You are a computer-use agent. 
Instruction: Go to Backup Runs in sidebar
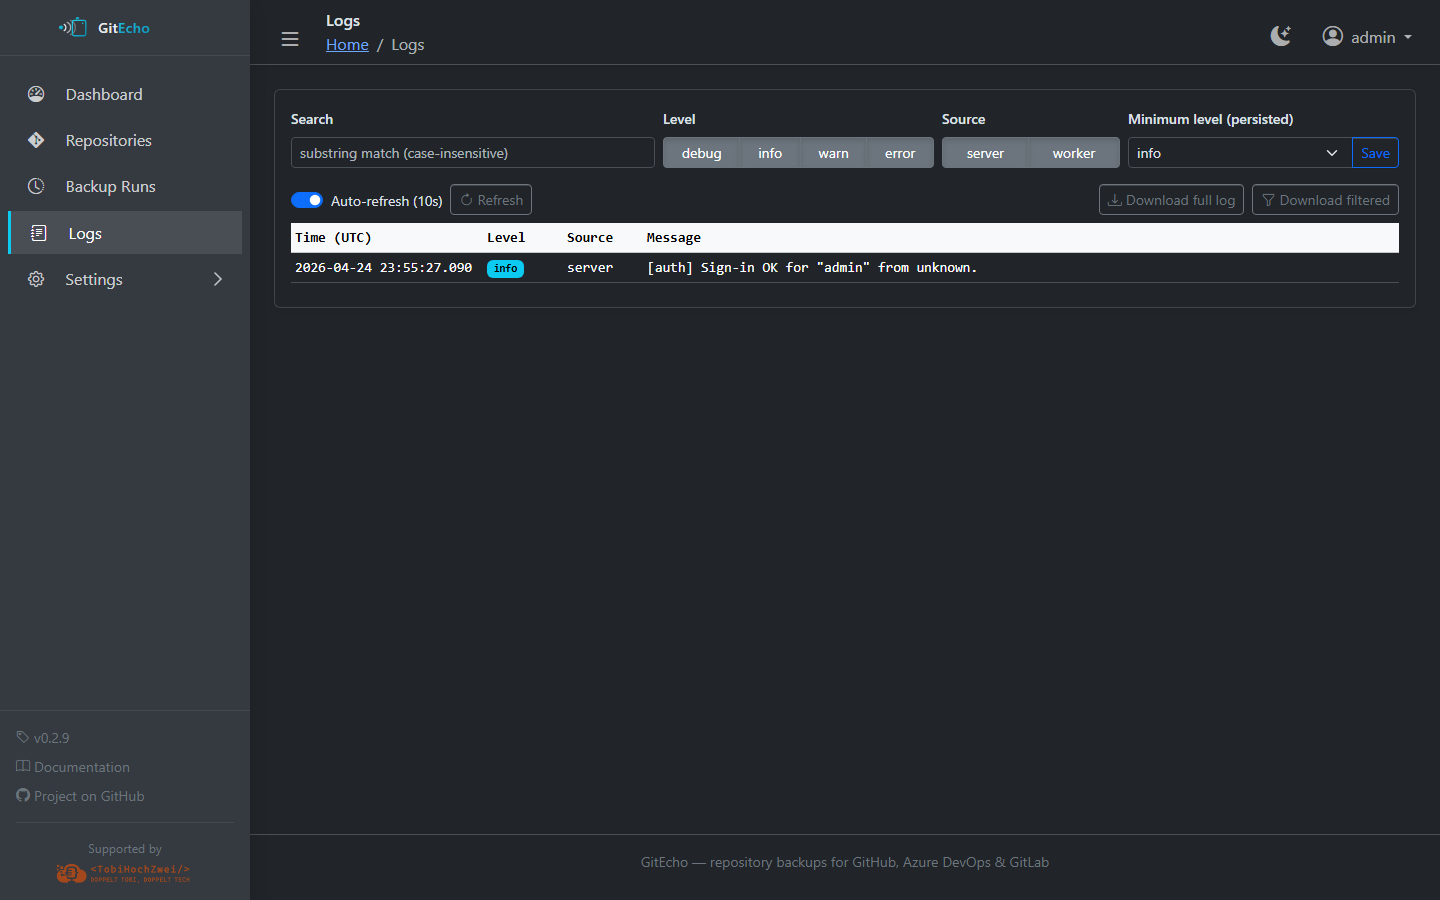110,186
